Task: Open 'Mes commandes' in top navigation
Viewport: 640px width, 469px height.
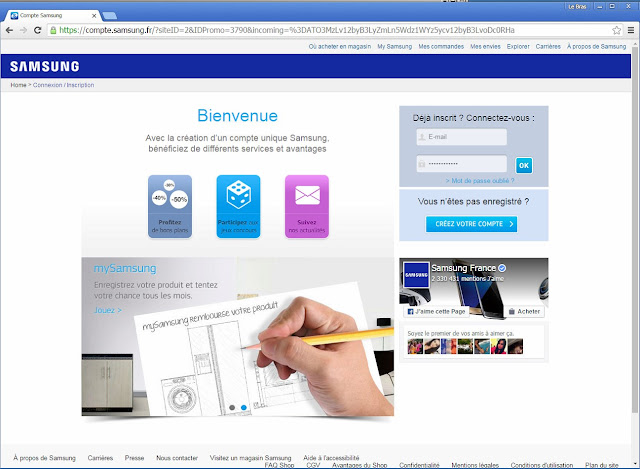Action: click(441, 47)
